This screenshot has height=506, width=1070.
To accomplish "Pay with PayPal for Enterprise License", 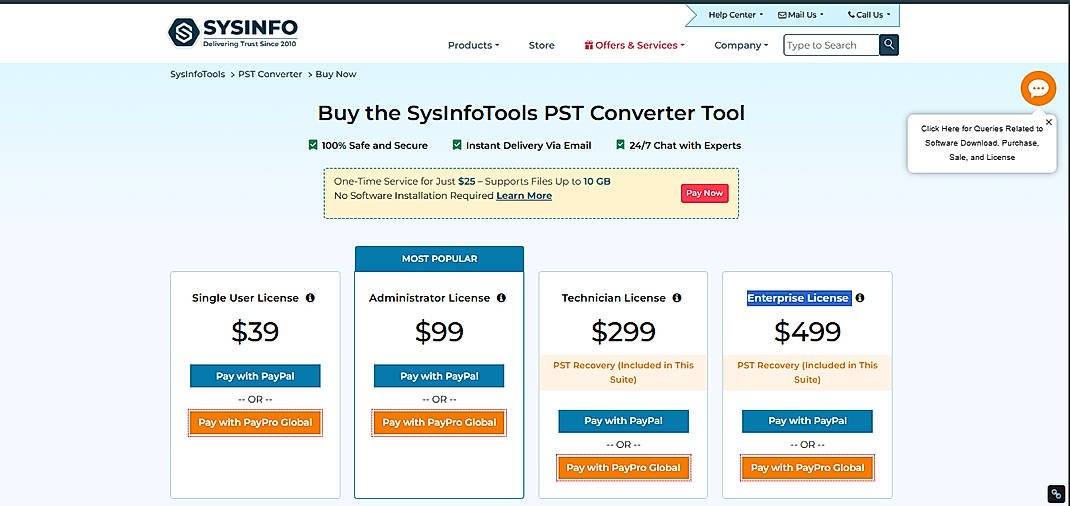I will pos(807,421).
